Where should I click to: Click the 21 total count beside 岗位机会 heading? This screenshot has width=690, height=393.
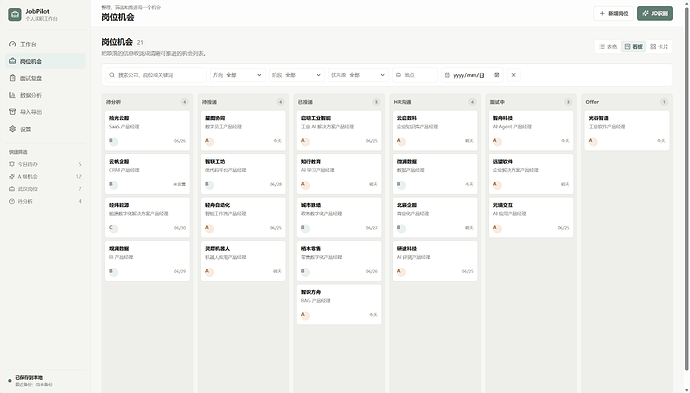click(x=140, y=42)
